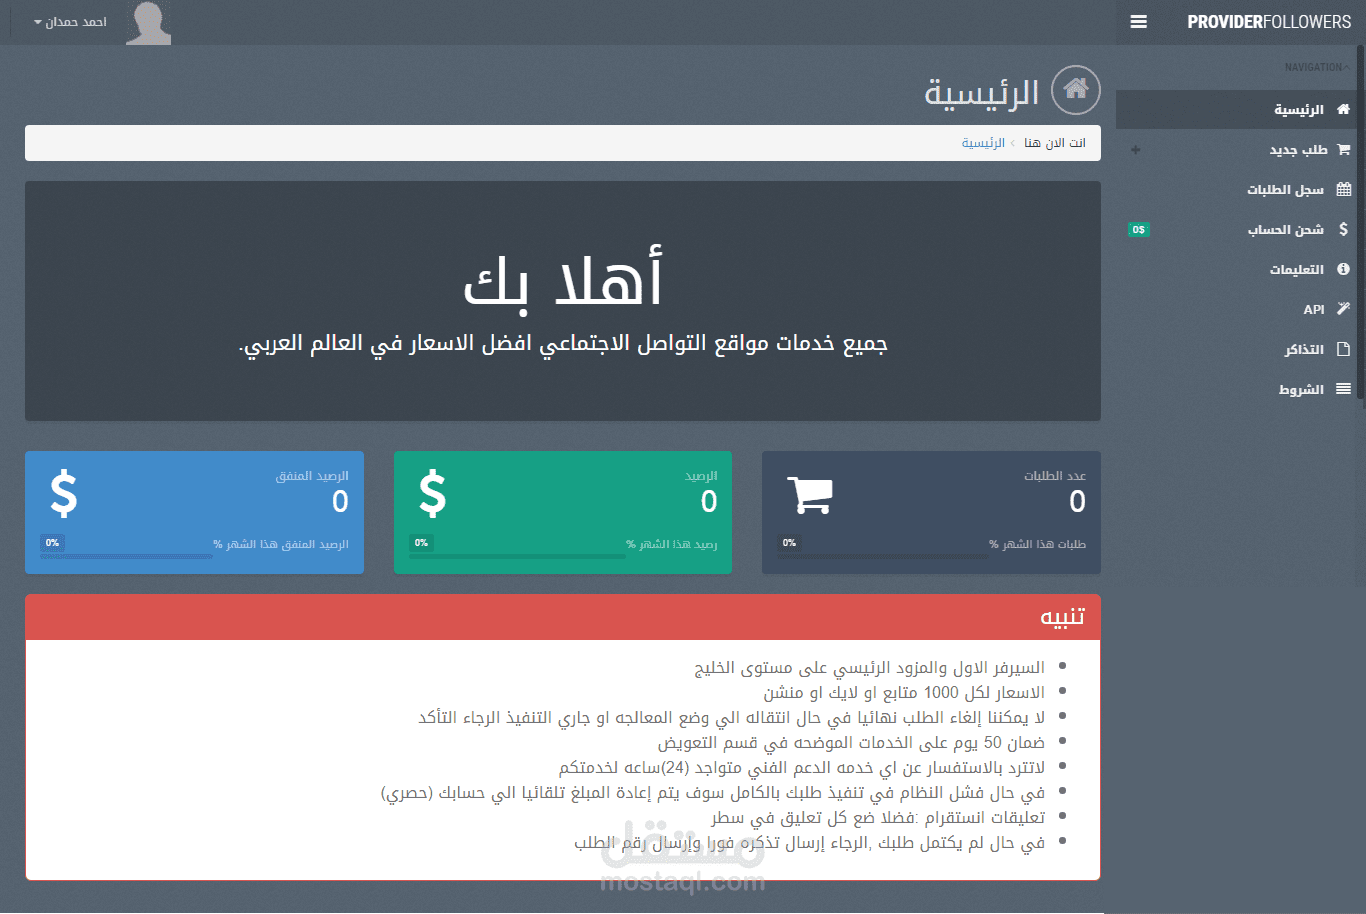
Task: Click the 0$ balance badge on شحن الحساب
Action: click(x=1139, y=229)
